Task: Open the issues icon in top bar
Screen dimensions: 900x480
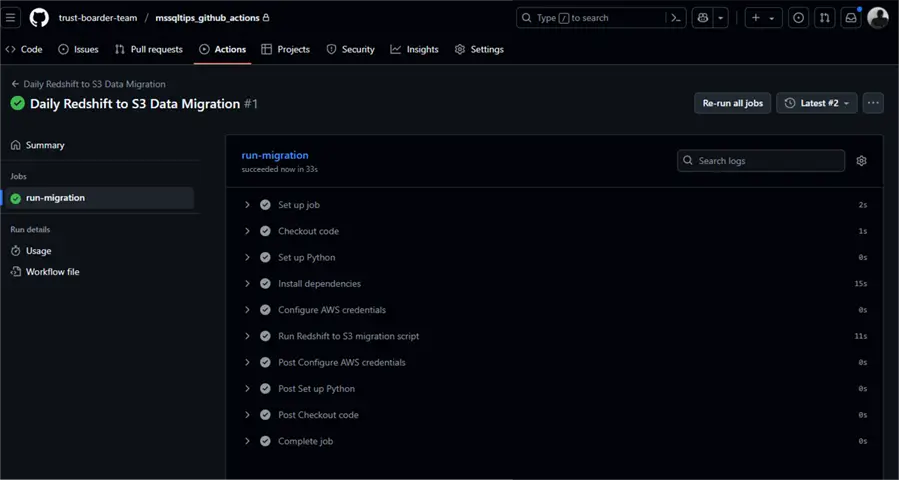Action: point(798,18)
